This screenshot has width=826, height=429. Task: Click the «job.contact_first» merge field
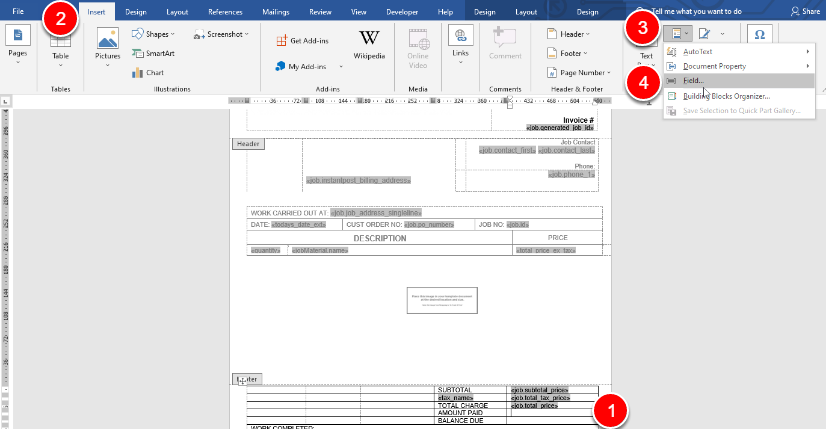click(x=507, y=150)
